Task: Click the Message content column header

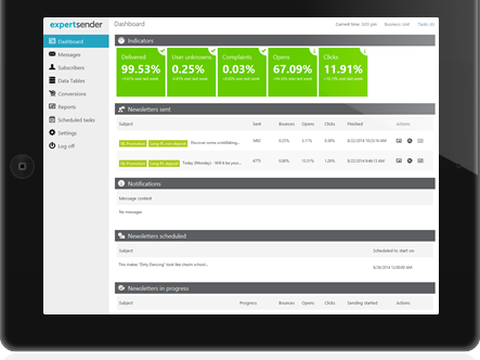Action: click(135, 198)
